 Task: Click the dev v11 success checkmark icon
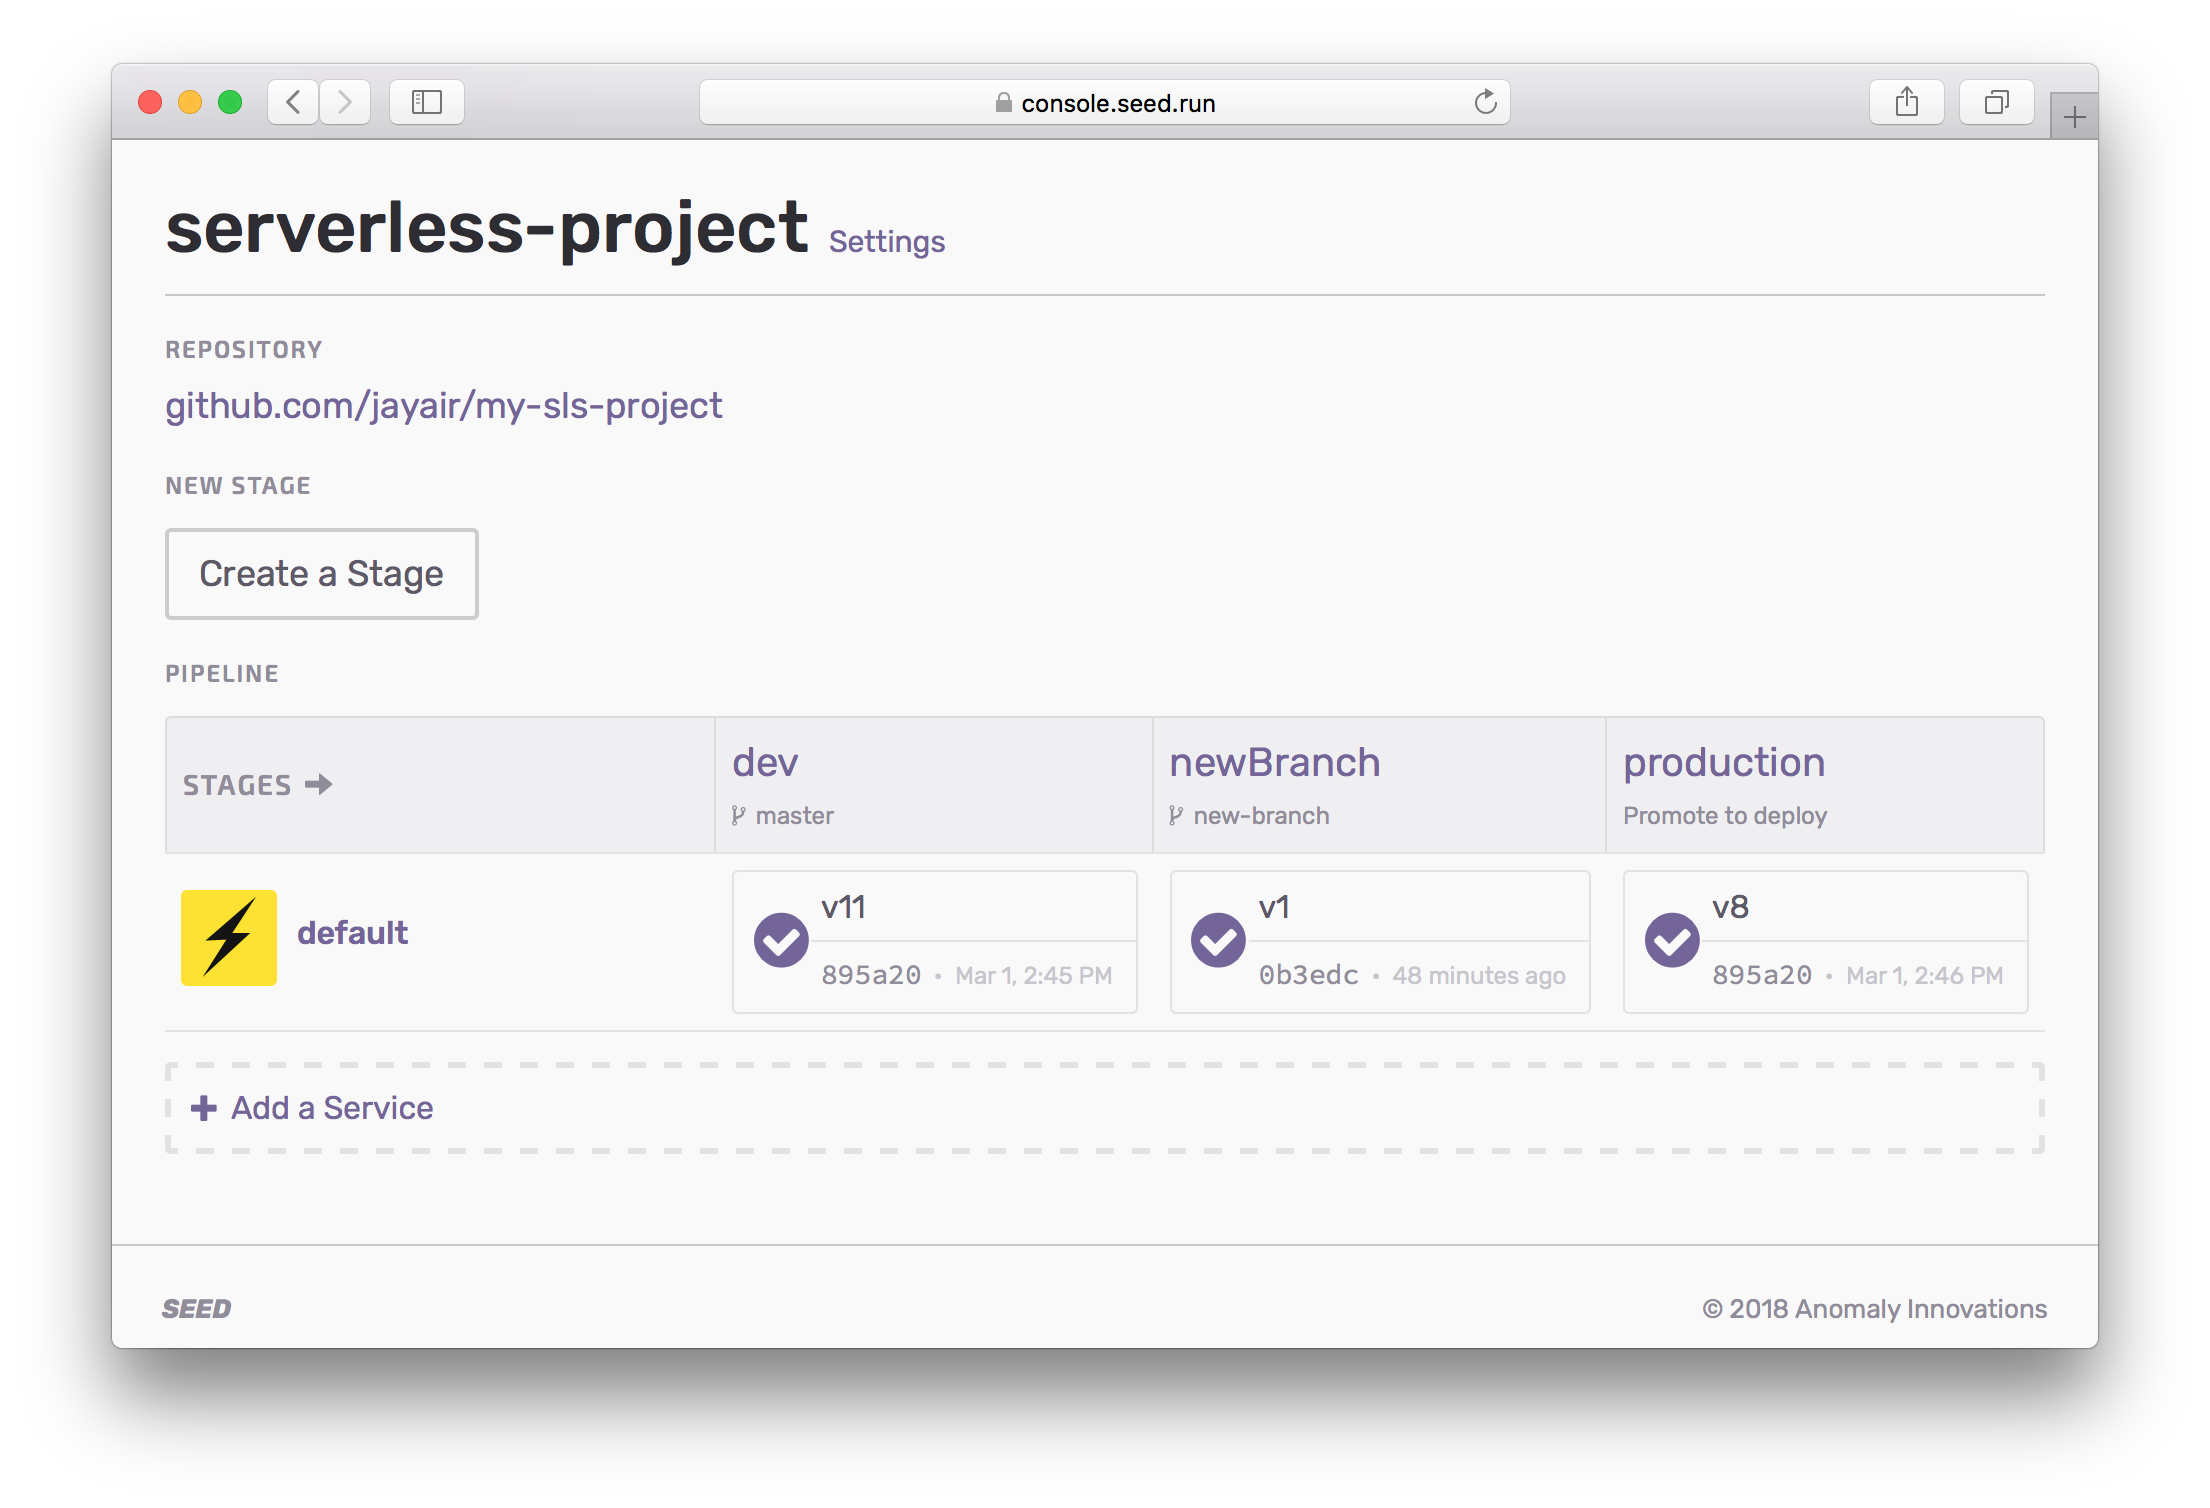pyautogui.click(x=781, y=940)
